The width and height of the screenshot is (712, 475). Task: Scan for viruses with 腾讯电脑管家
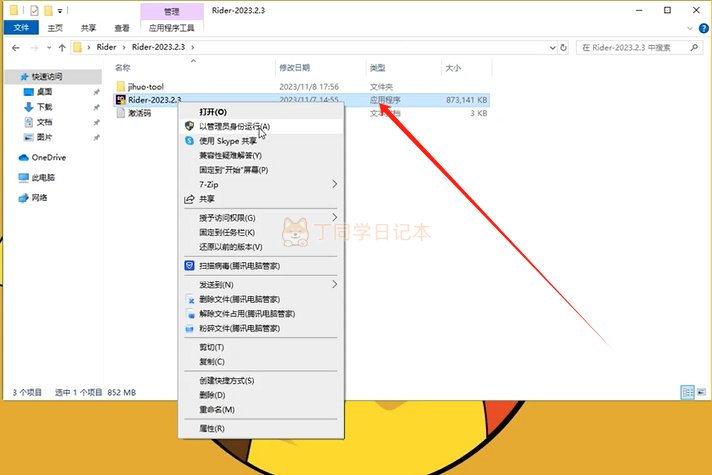tap(261, 266)
